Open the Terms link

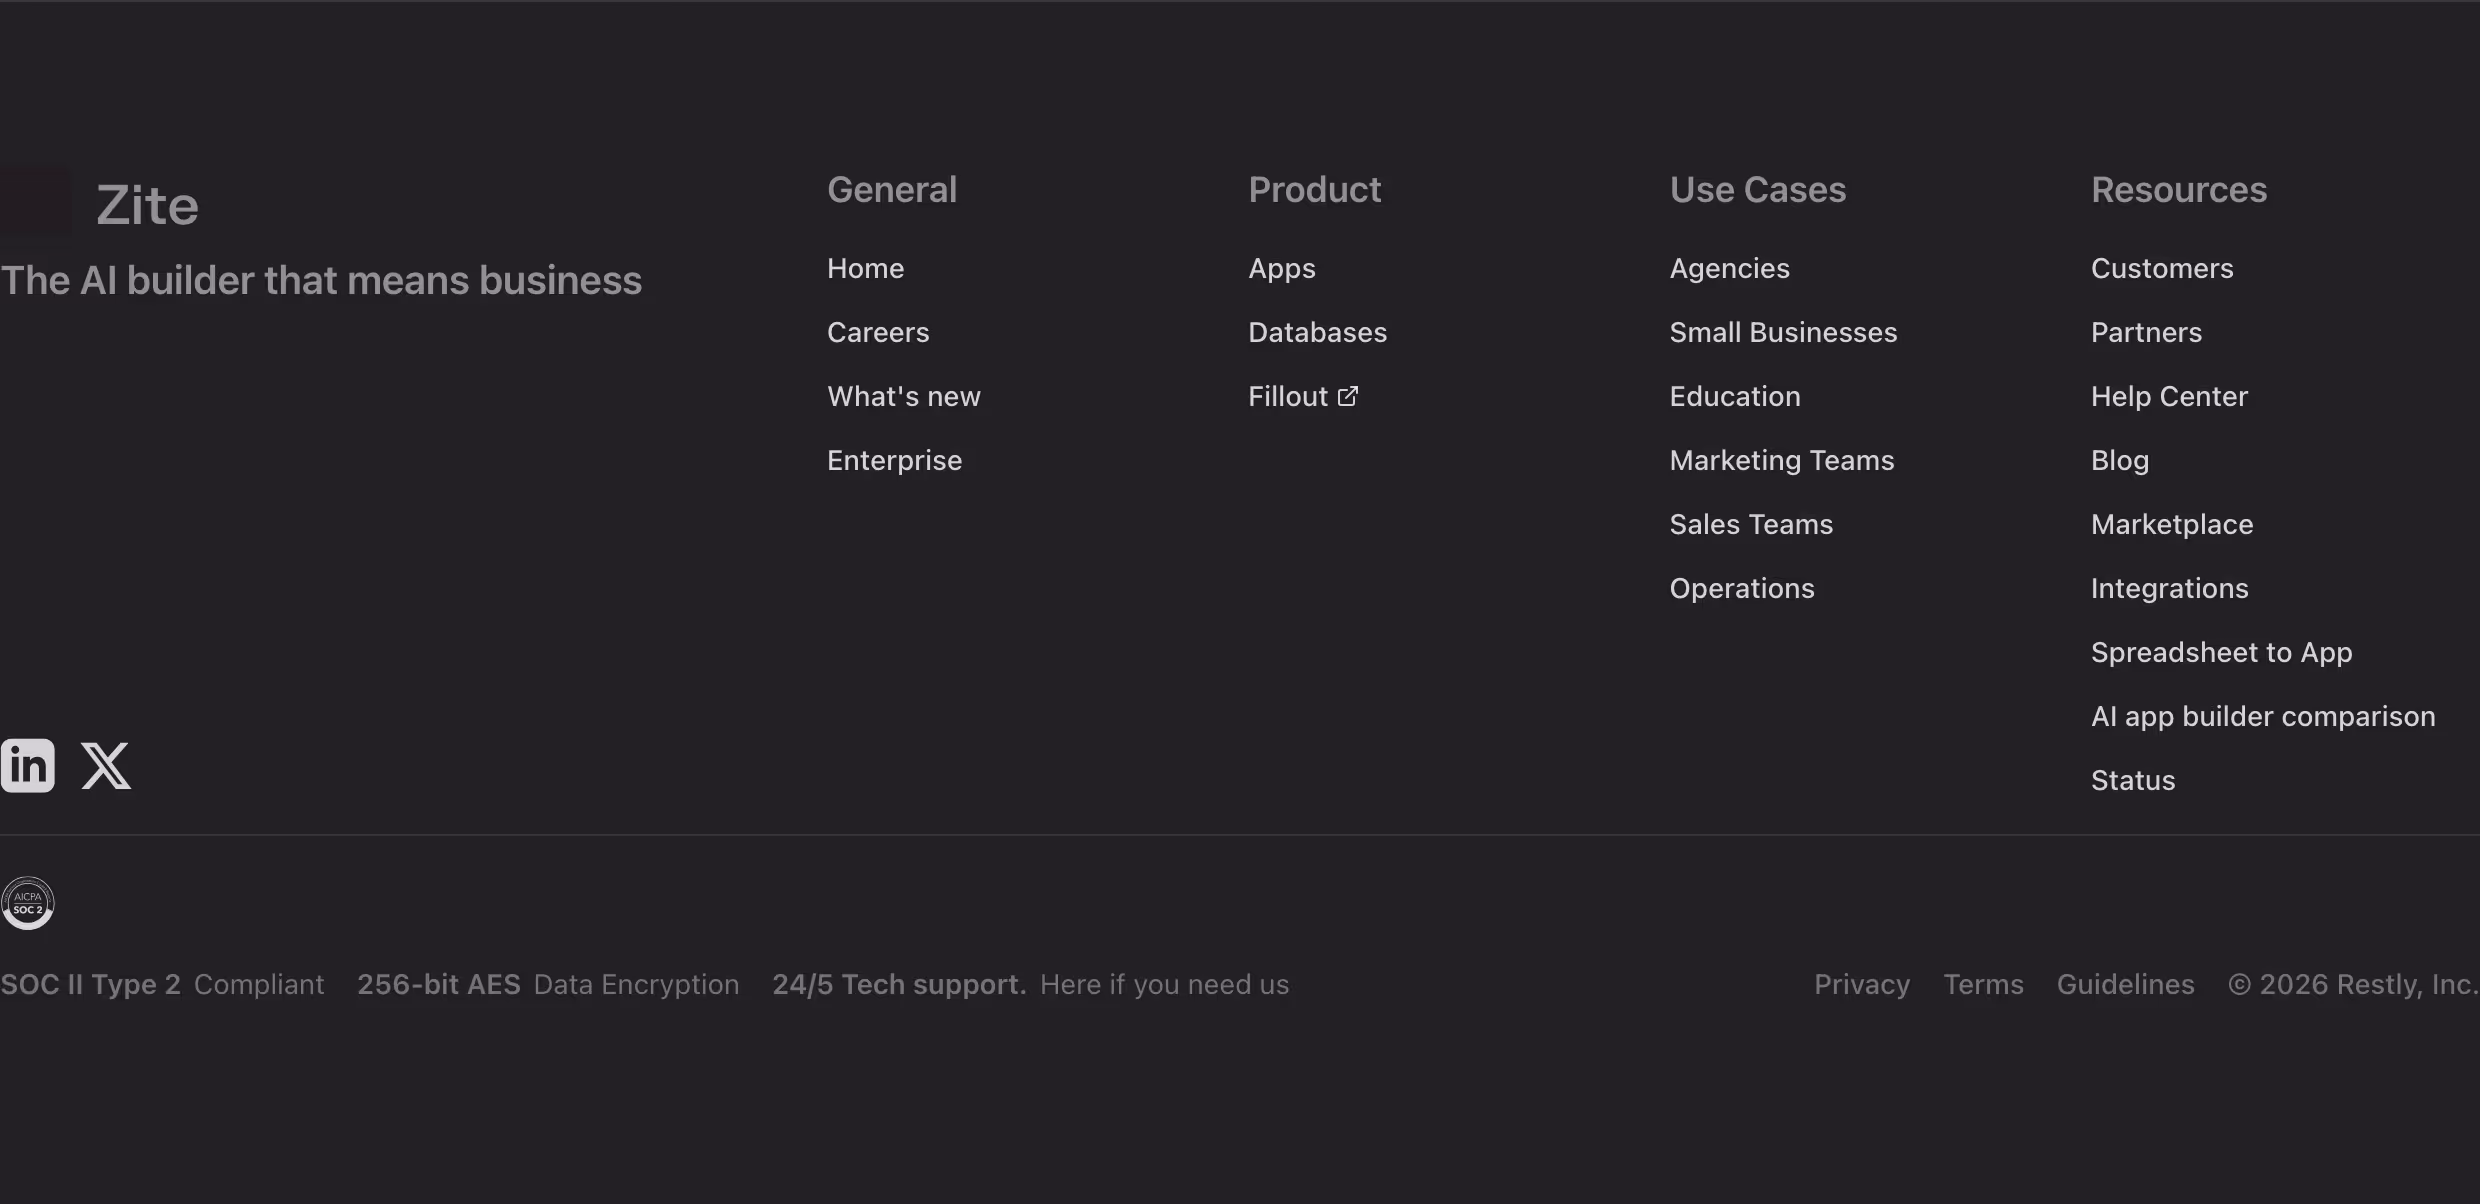point(1983,984)
